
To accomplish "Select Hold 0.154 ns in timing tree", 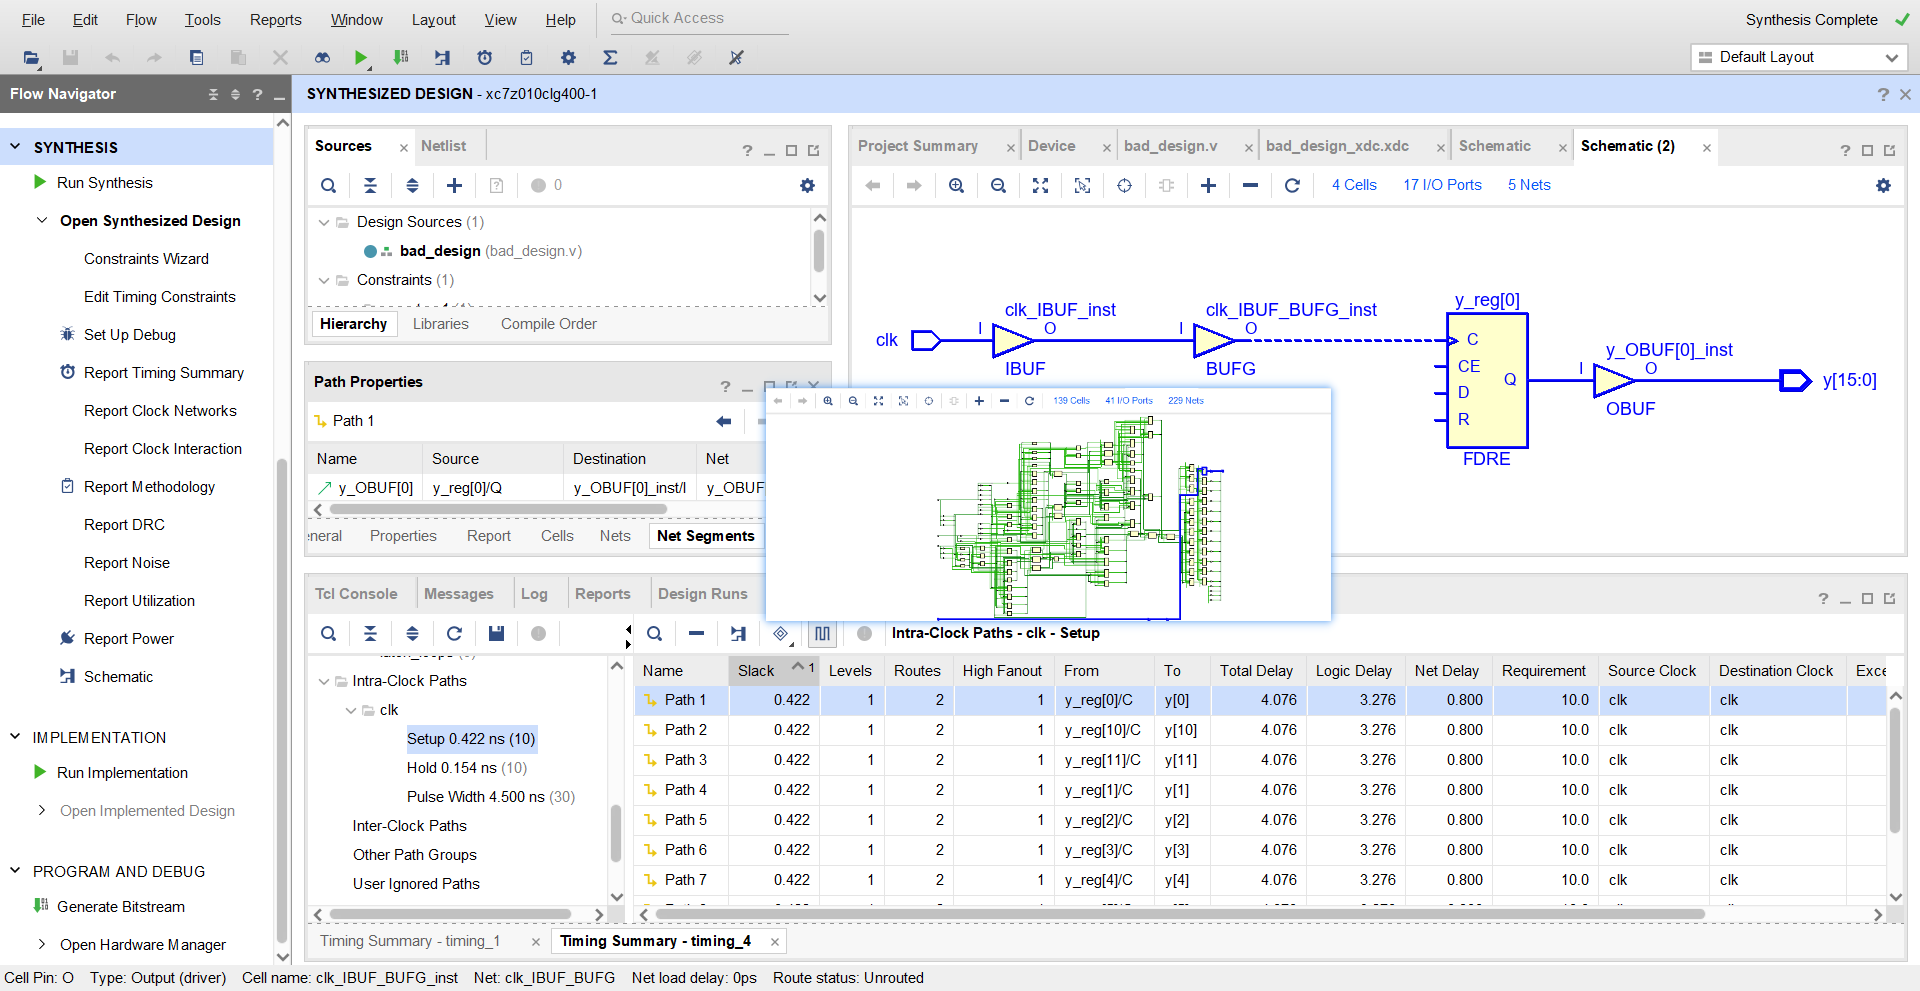I will coord(466,768).
